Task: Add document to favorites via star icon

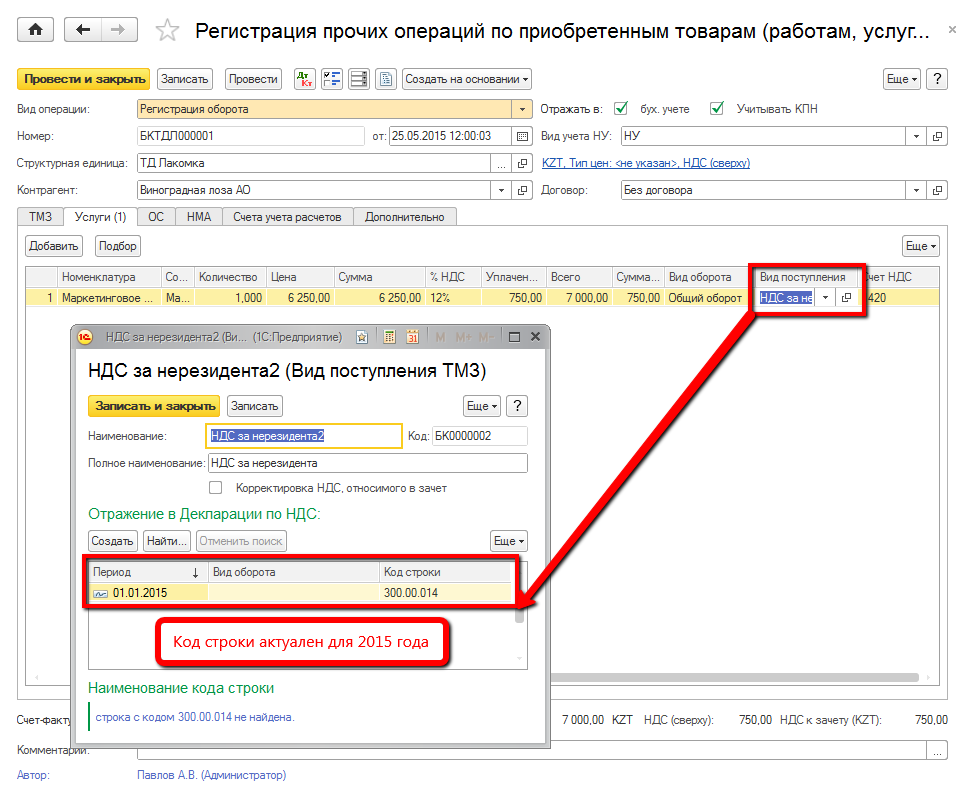Action: (167, 31)
